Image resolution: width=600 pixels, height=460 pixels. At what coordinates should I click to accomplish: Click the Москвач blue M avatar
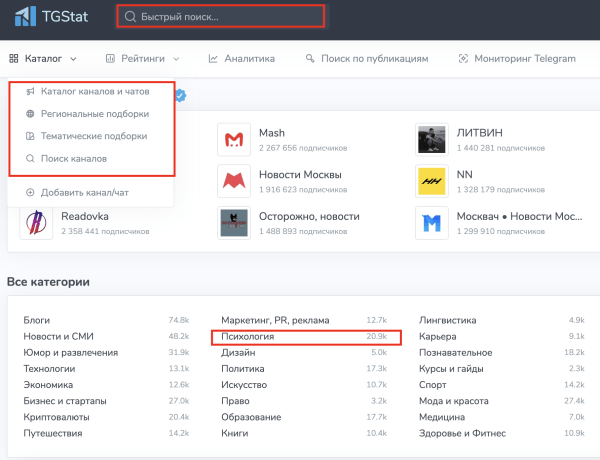(x=432, y=223)
